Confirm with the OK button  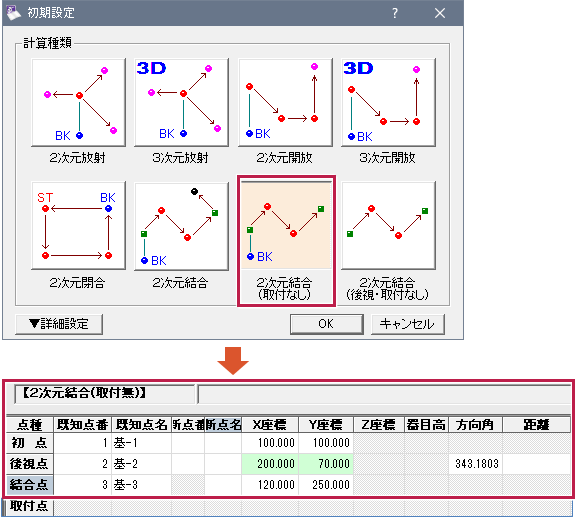327,324
